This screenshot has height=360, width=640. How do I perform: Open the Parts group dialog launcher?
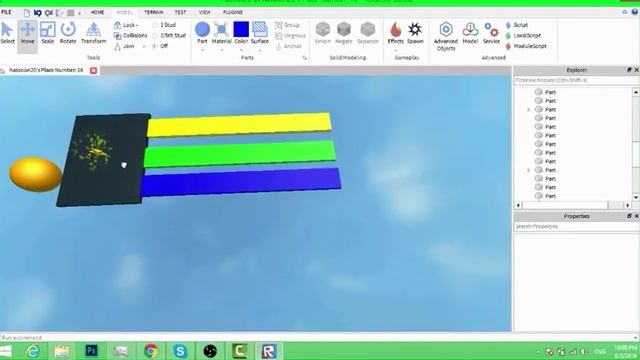pos(304,58)
